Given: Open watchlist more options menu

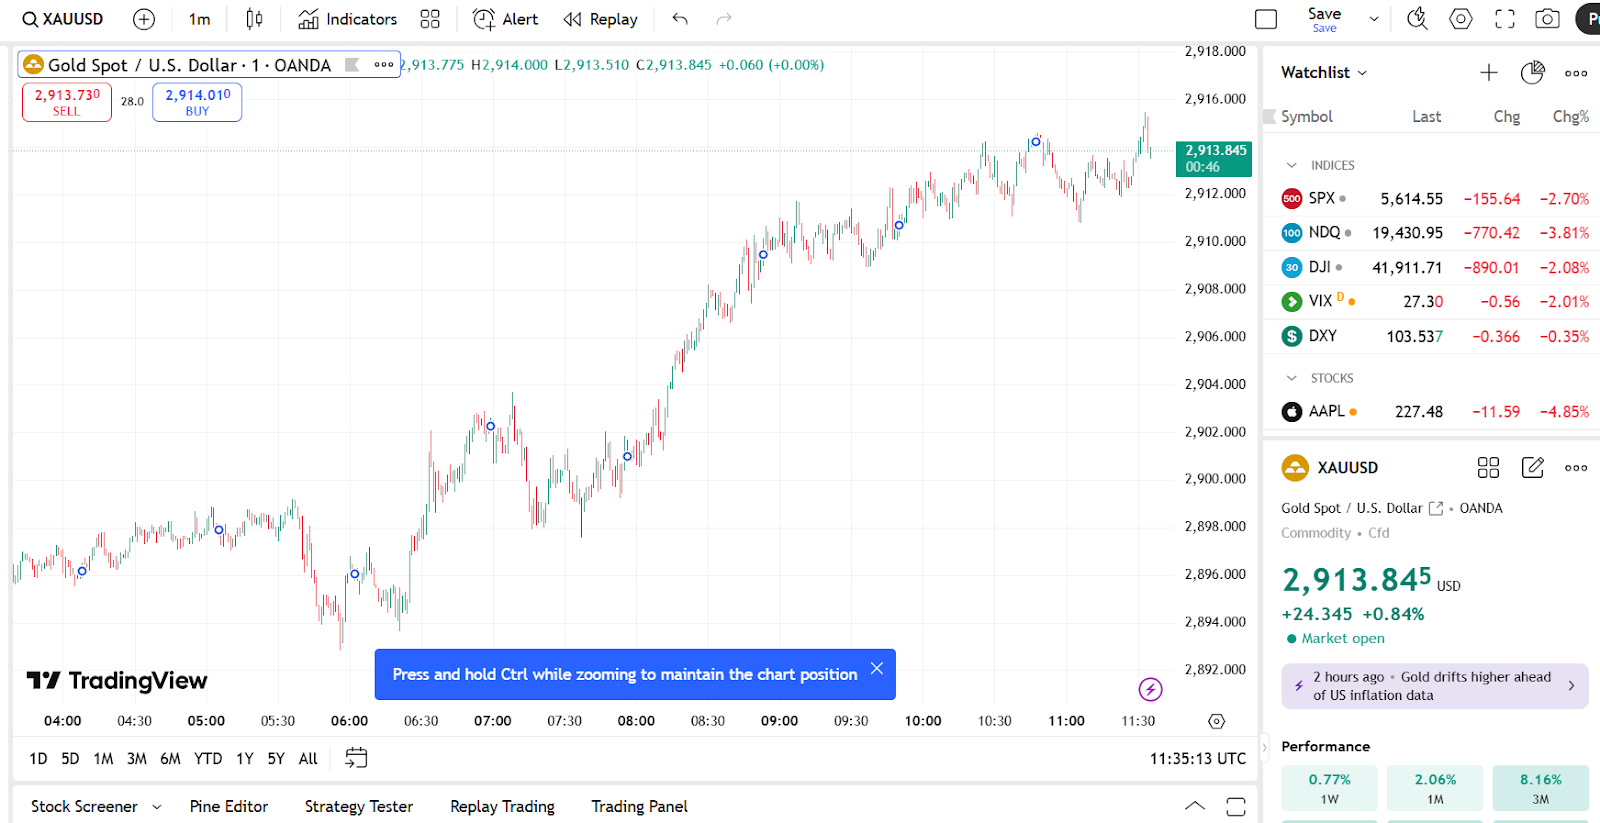Looking at the screenshot, I should [x=1576, y=73].
